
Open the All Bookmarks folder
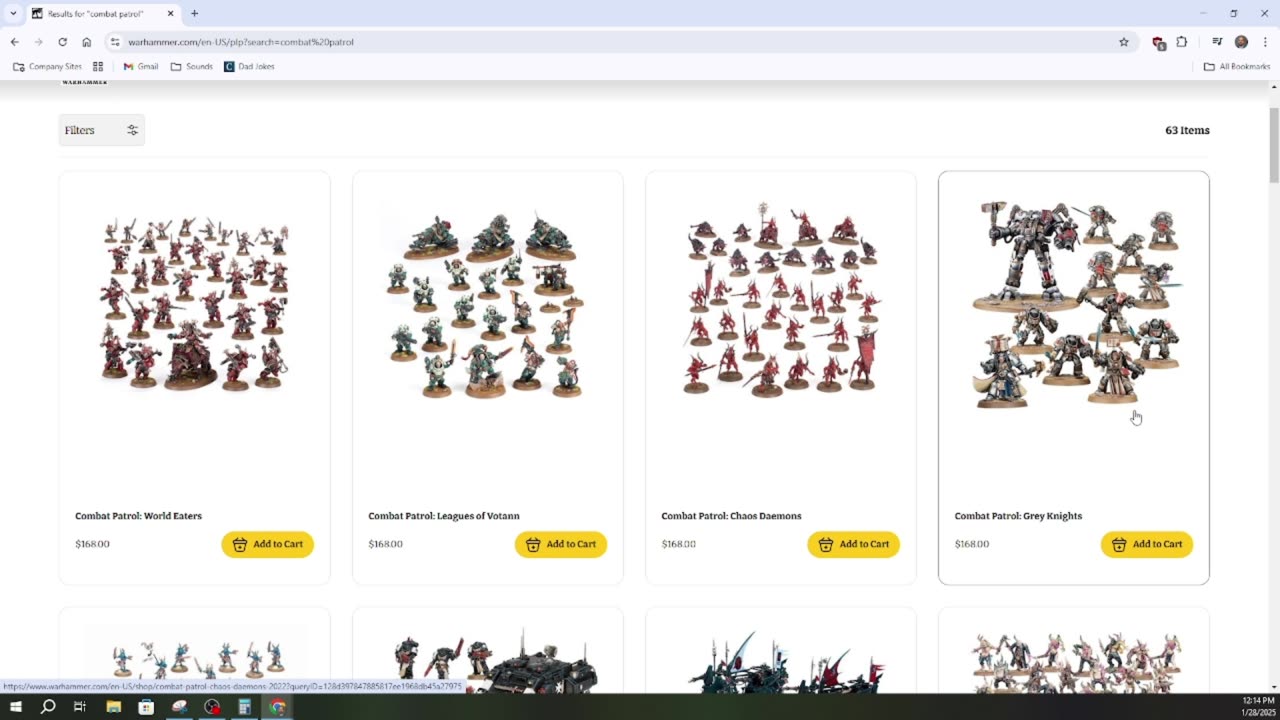point(1237,66)
